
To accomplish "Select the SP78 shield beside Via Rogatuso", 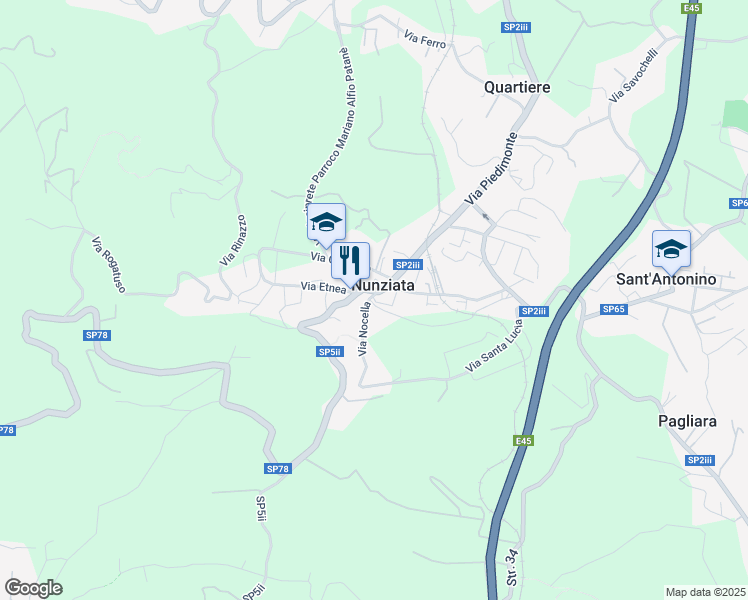I will pos(97,335).
